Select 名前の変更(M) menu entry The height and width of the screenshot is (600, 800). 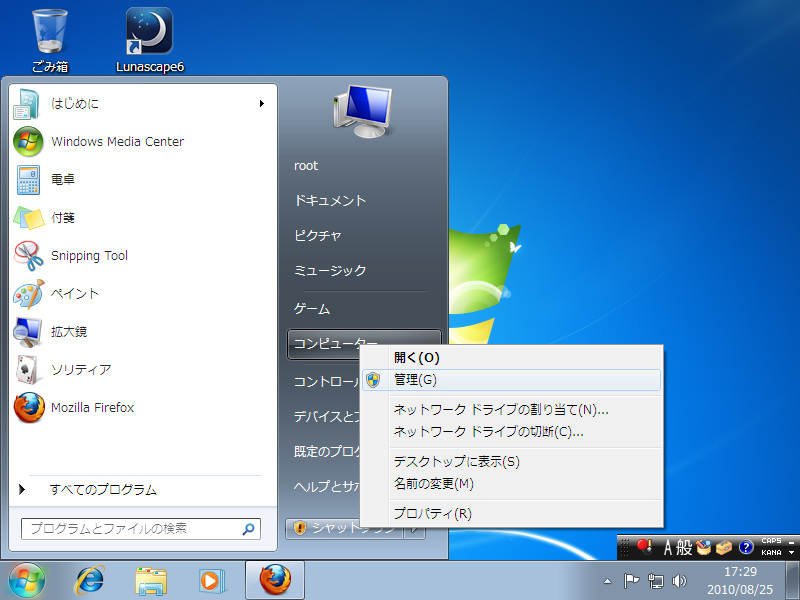click(x=510, y=484)
